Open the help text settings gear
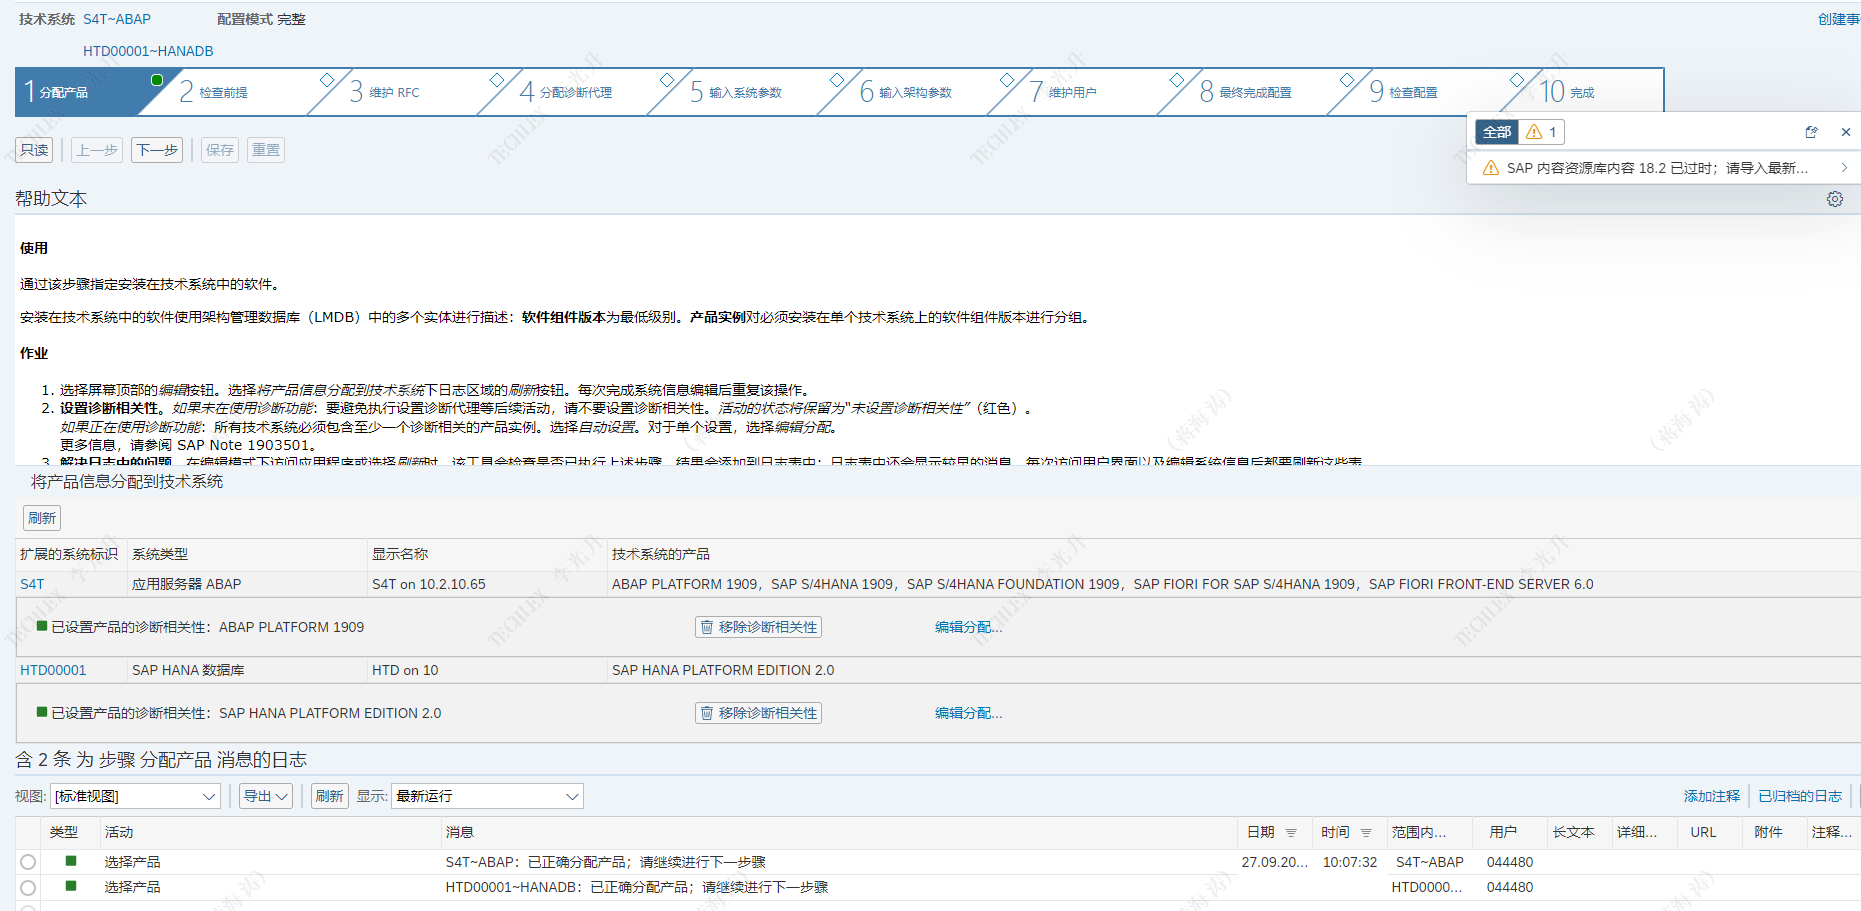The image size is (1861, 911). 1835,199
